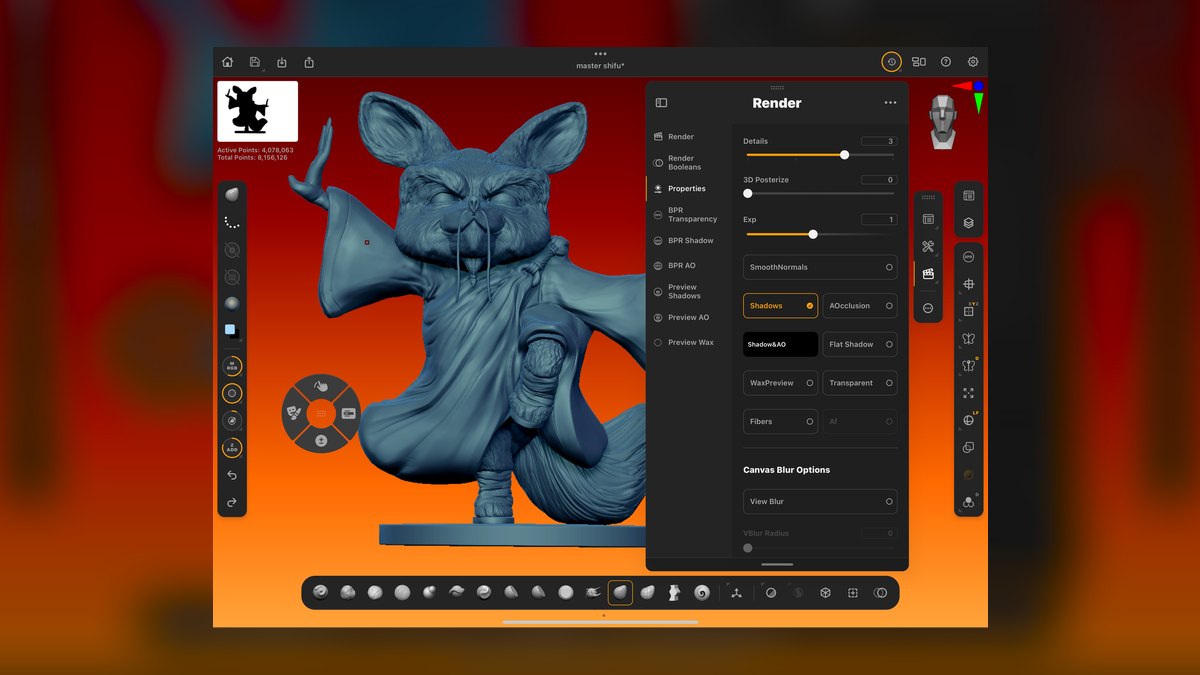
Task: Expand the Render panel using its bottom handle
Action: coord(777,564)
